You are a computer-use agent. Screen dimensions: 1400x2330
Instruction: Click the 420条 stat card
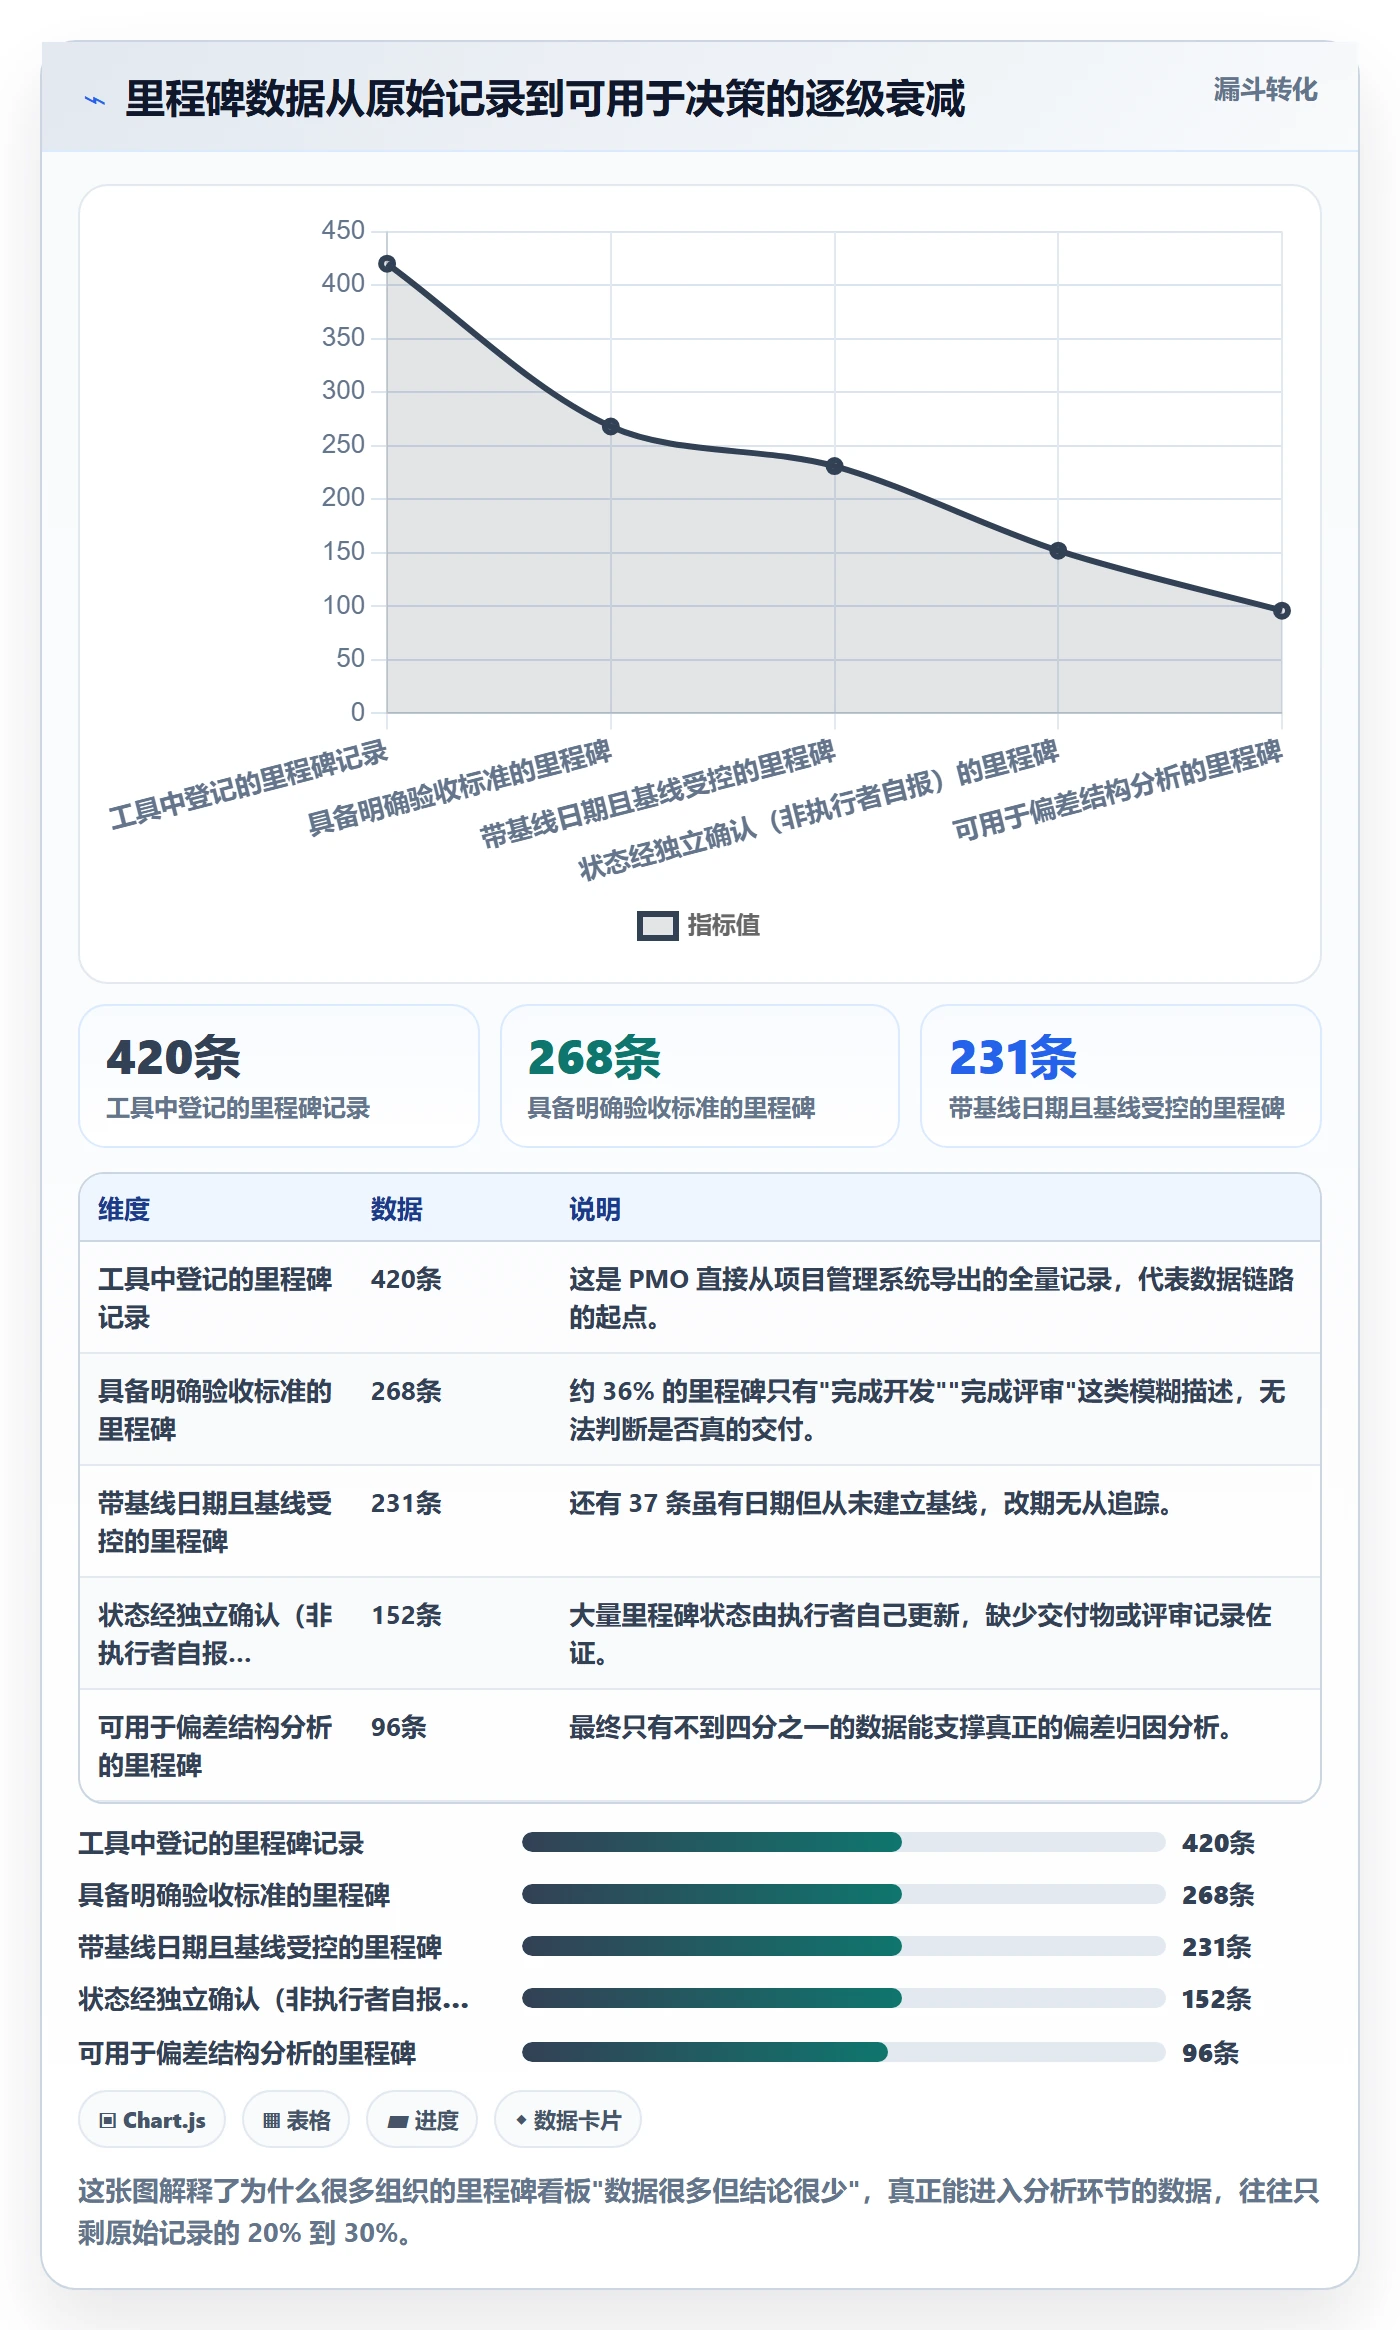coord(279,1076)
